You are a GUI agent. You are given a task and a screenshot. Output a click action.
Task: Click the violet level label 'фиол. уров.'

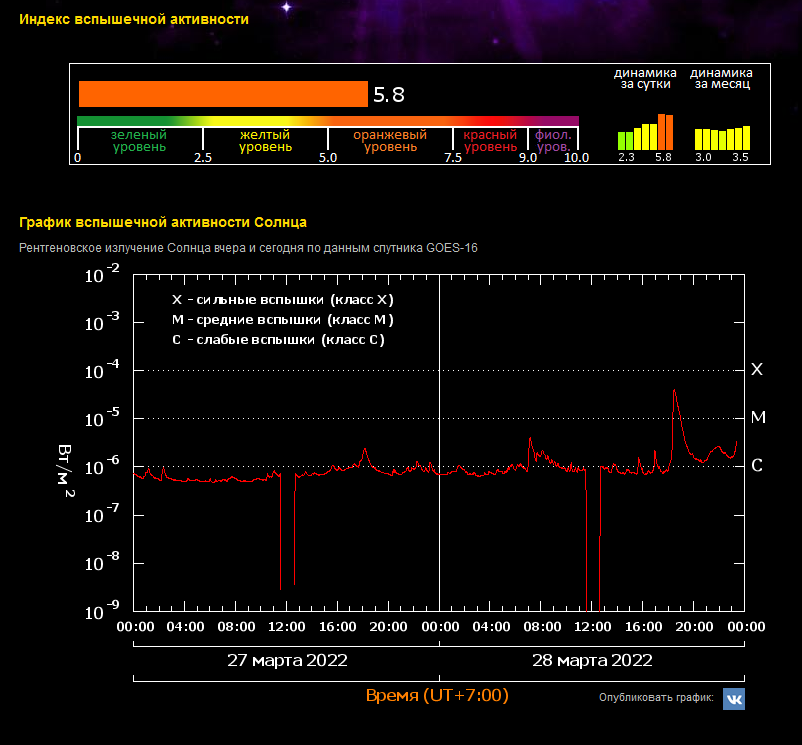[x=553, y=141]
